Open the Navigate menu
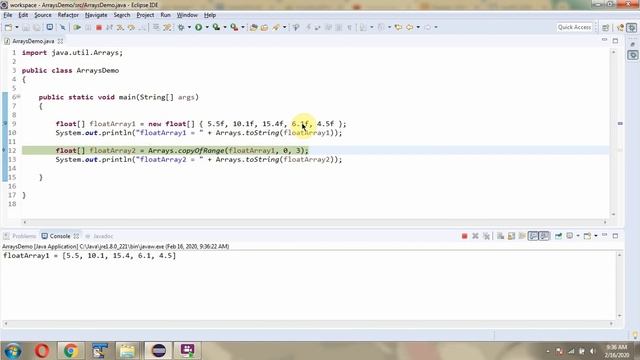 [96, 15]
